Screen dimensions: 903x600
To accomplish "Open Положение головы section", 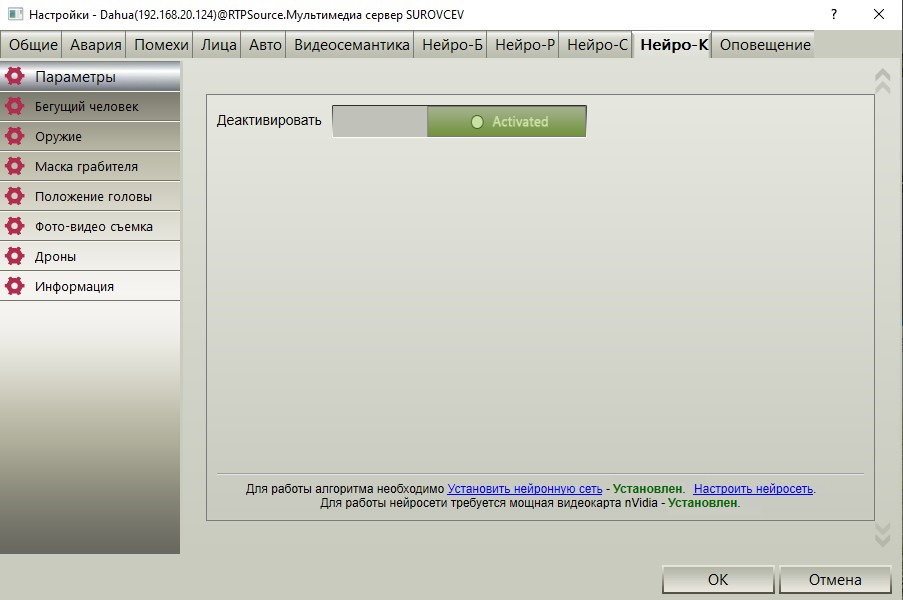I will (x=90, y=196).
